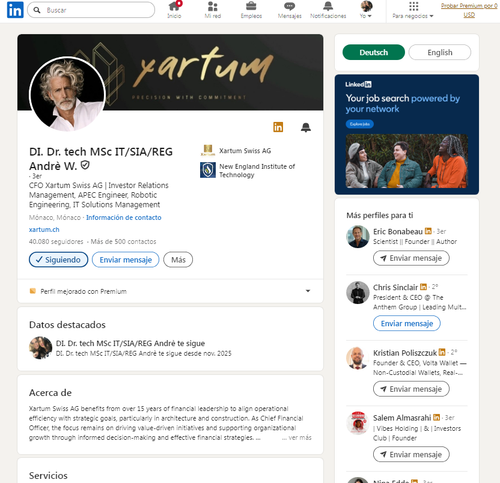Open Eric Bonabeau profile name link

click(x=398, y=231)
